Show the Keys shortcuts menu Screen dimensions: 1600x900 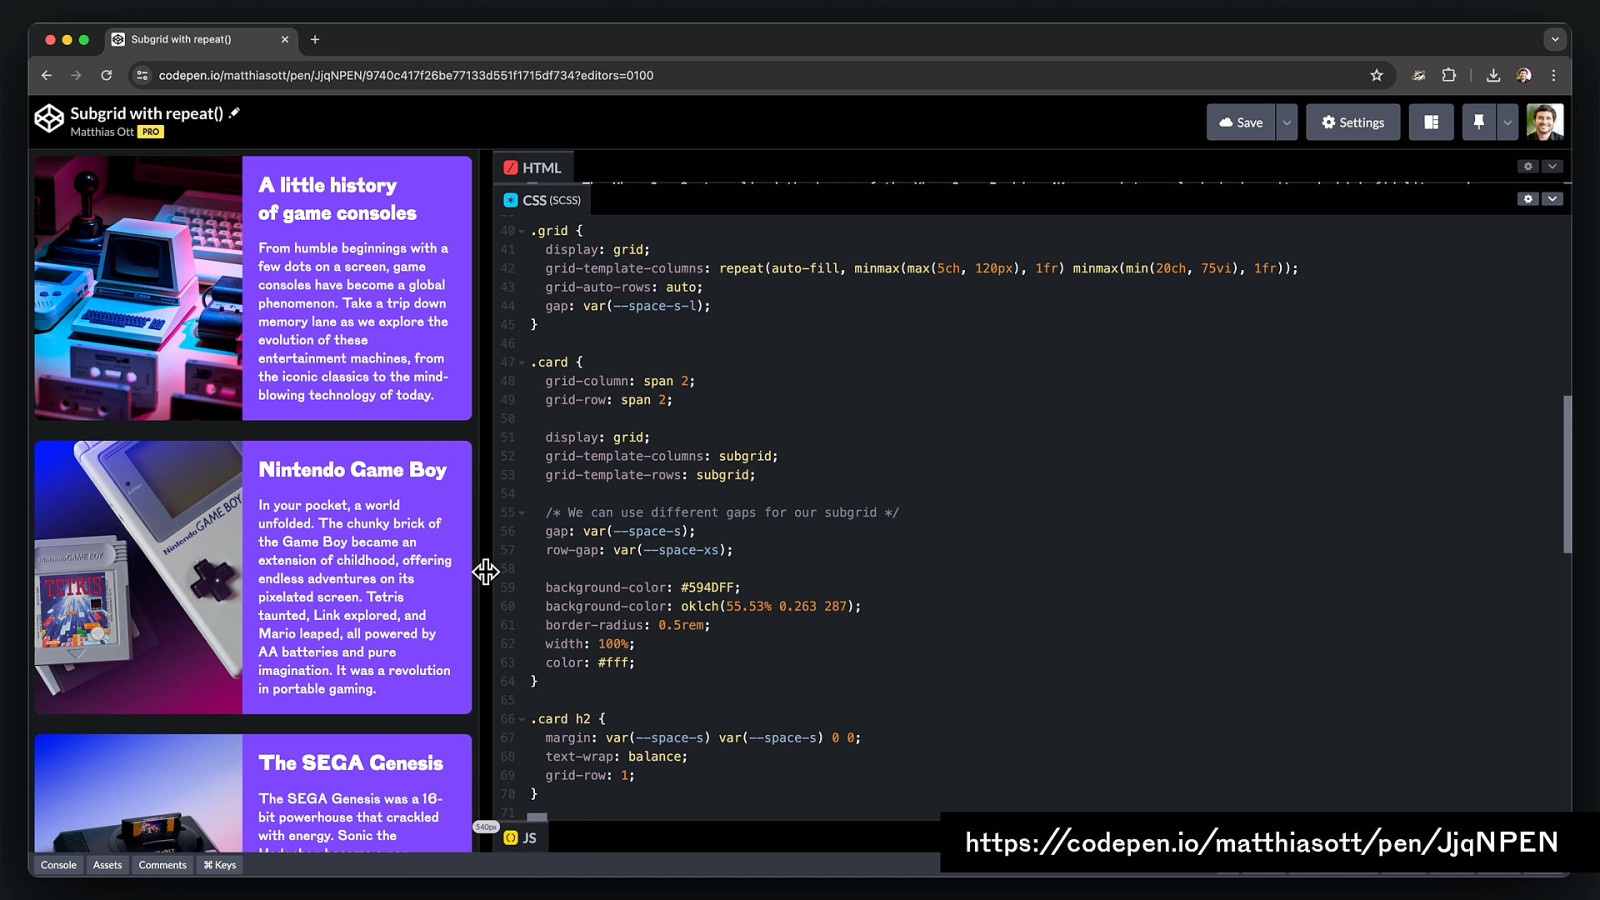(220, 865)
